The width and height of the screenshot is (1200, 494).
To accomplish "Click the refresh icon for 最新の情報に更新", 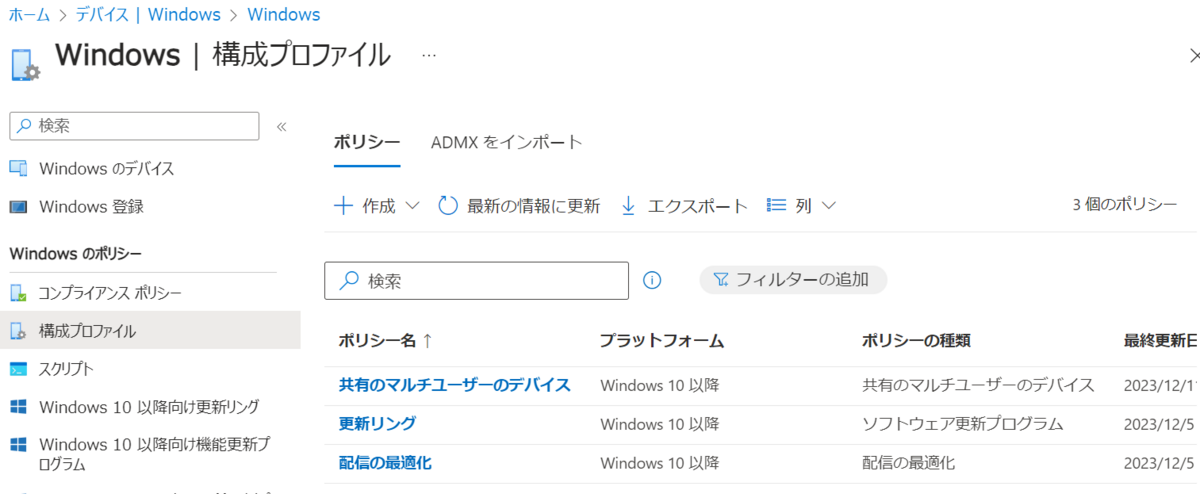I will pos(449,206).
